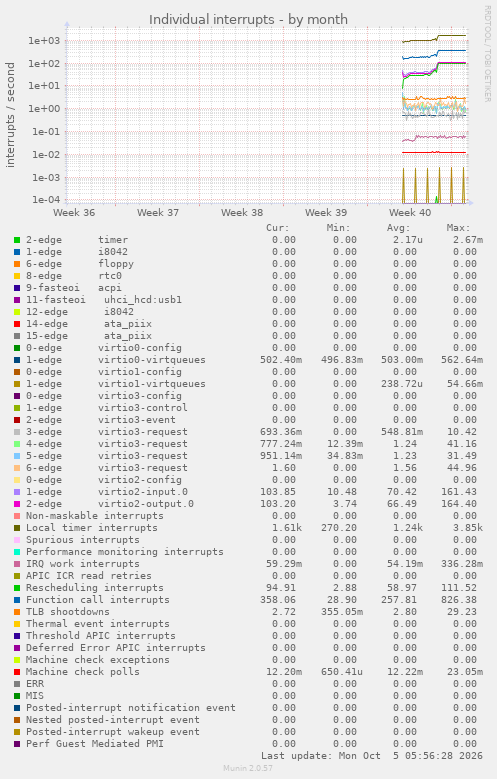Click the swatch for 6-edge virtio3-request
This screenshot has height=779, width=497.
[17, 468]
